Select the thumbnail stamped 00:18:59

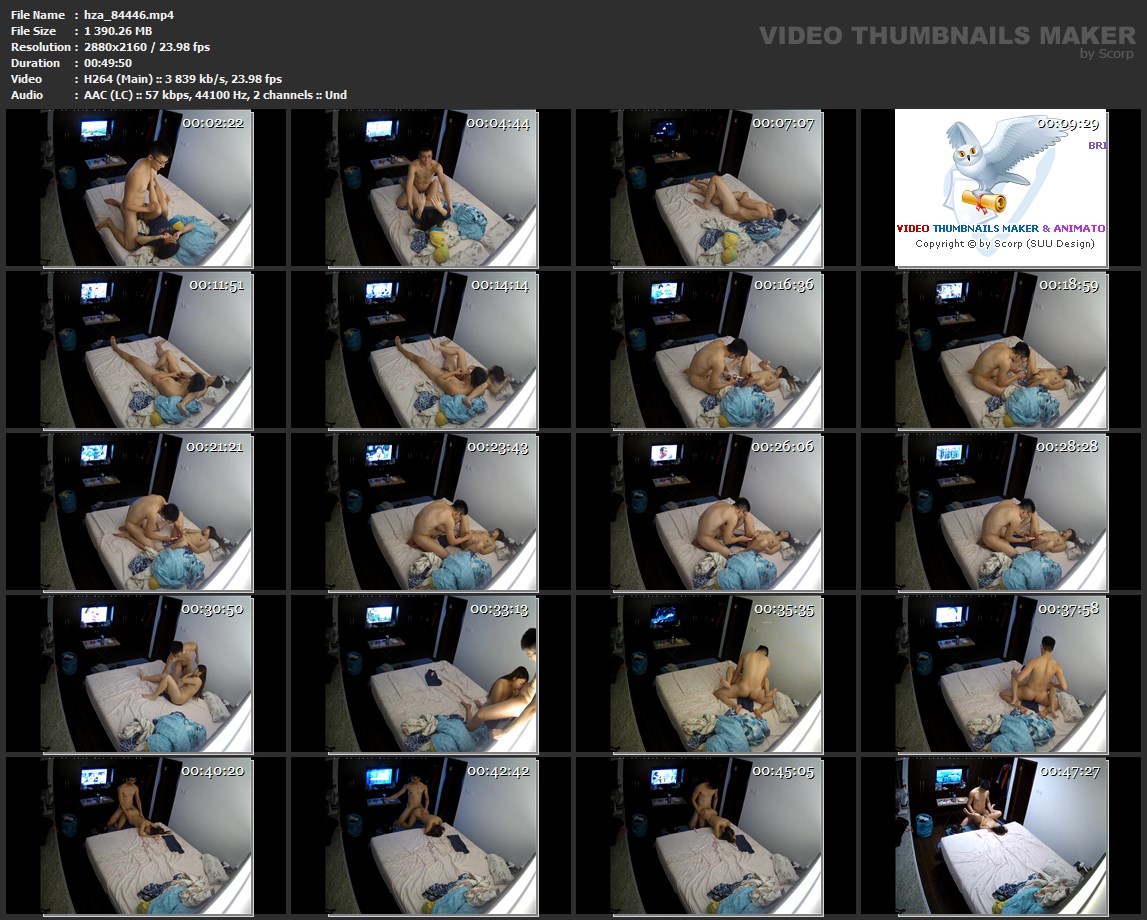pos(1001,350)
